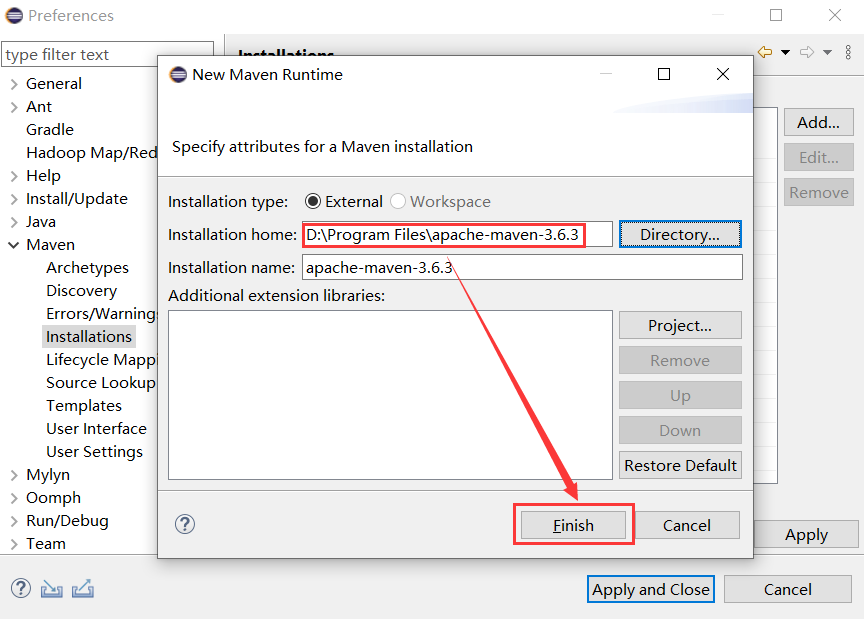
Task: Select Java preferences category
Action: pyautogui.click(x=41, y=222)
